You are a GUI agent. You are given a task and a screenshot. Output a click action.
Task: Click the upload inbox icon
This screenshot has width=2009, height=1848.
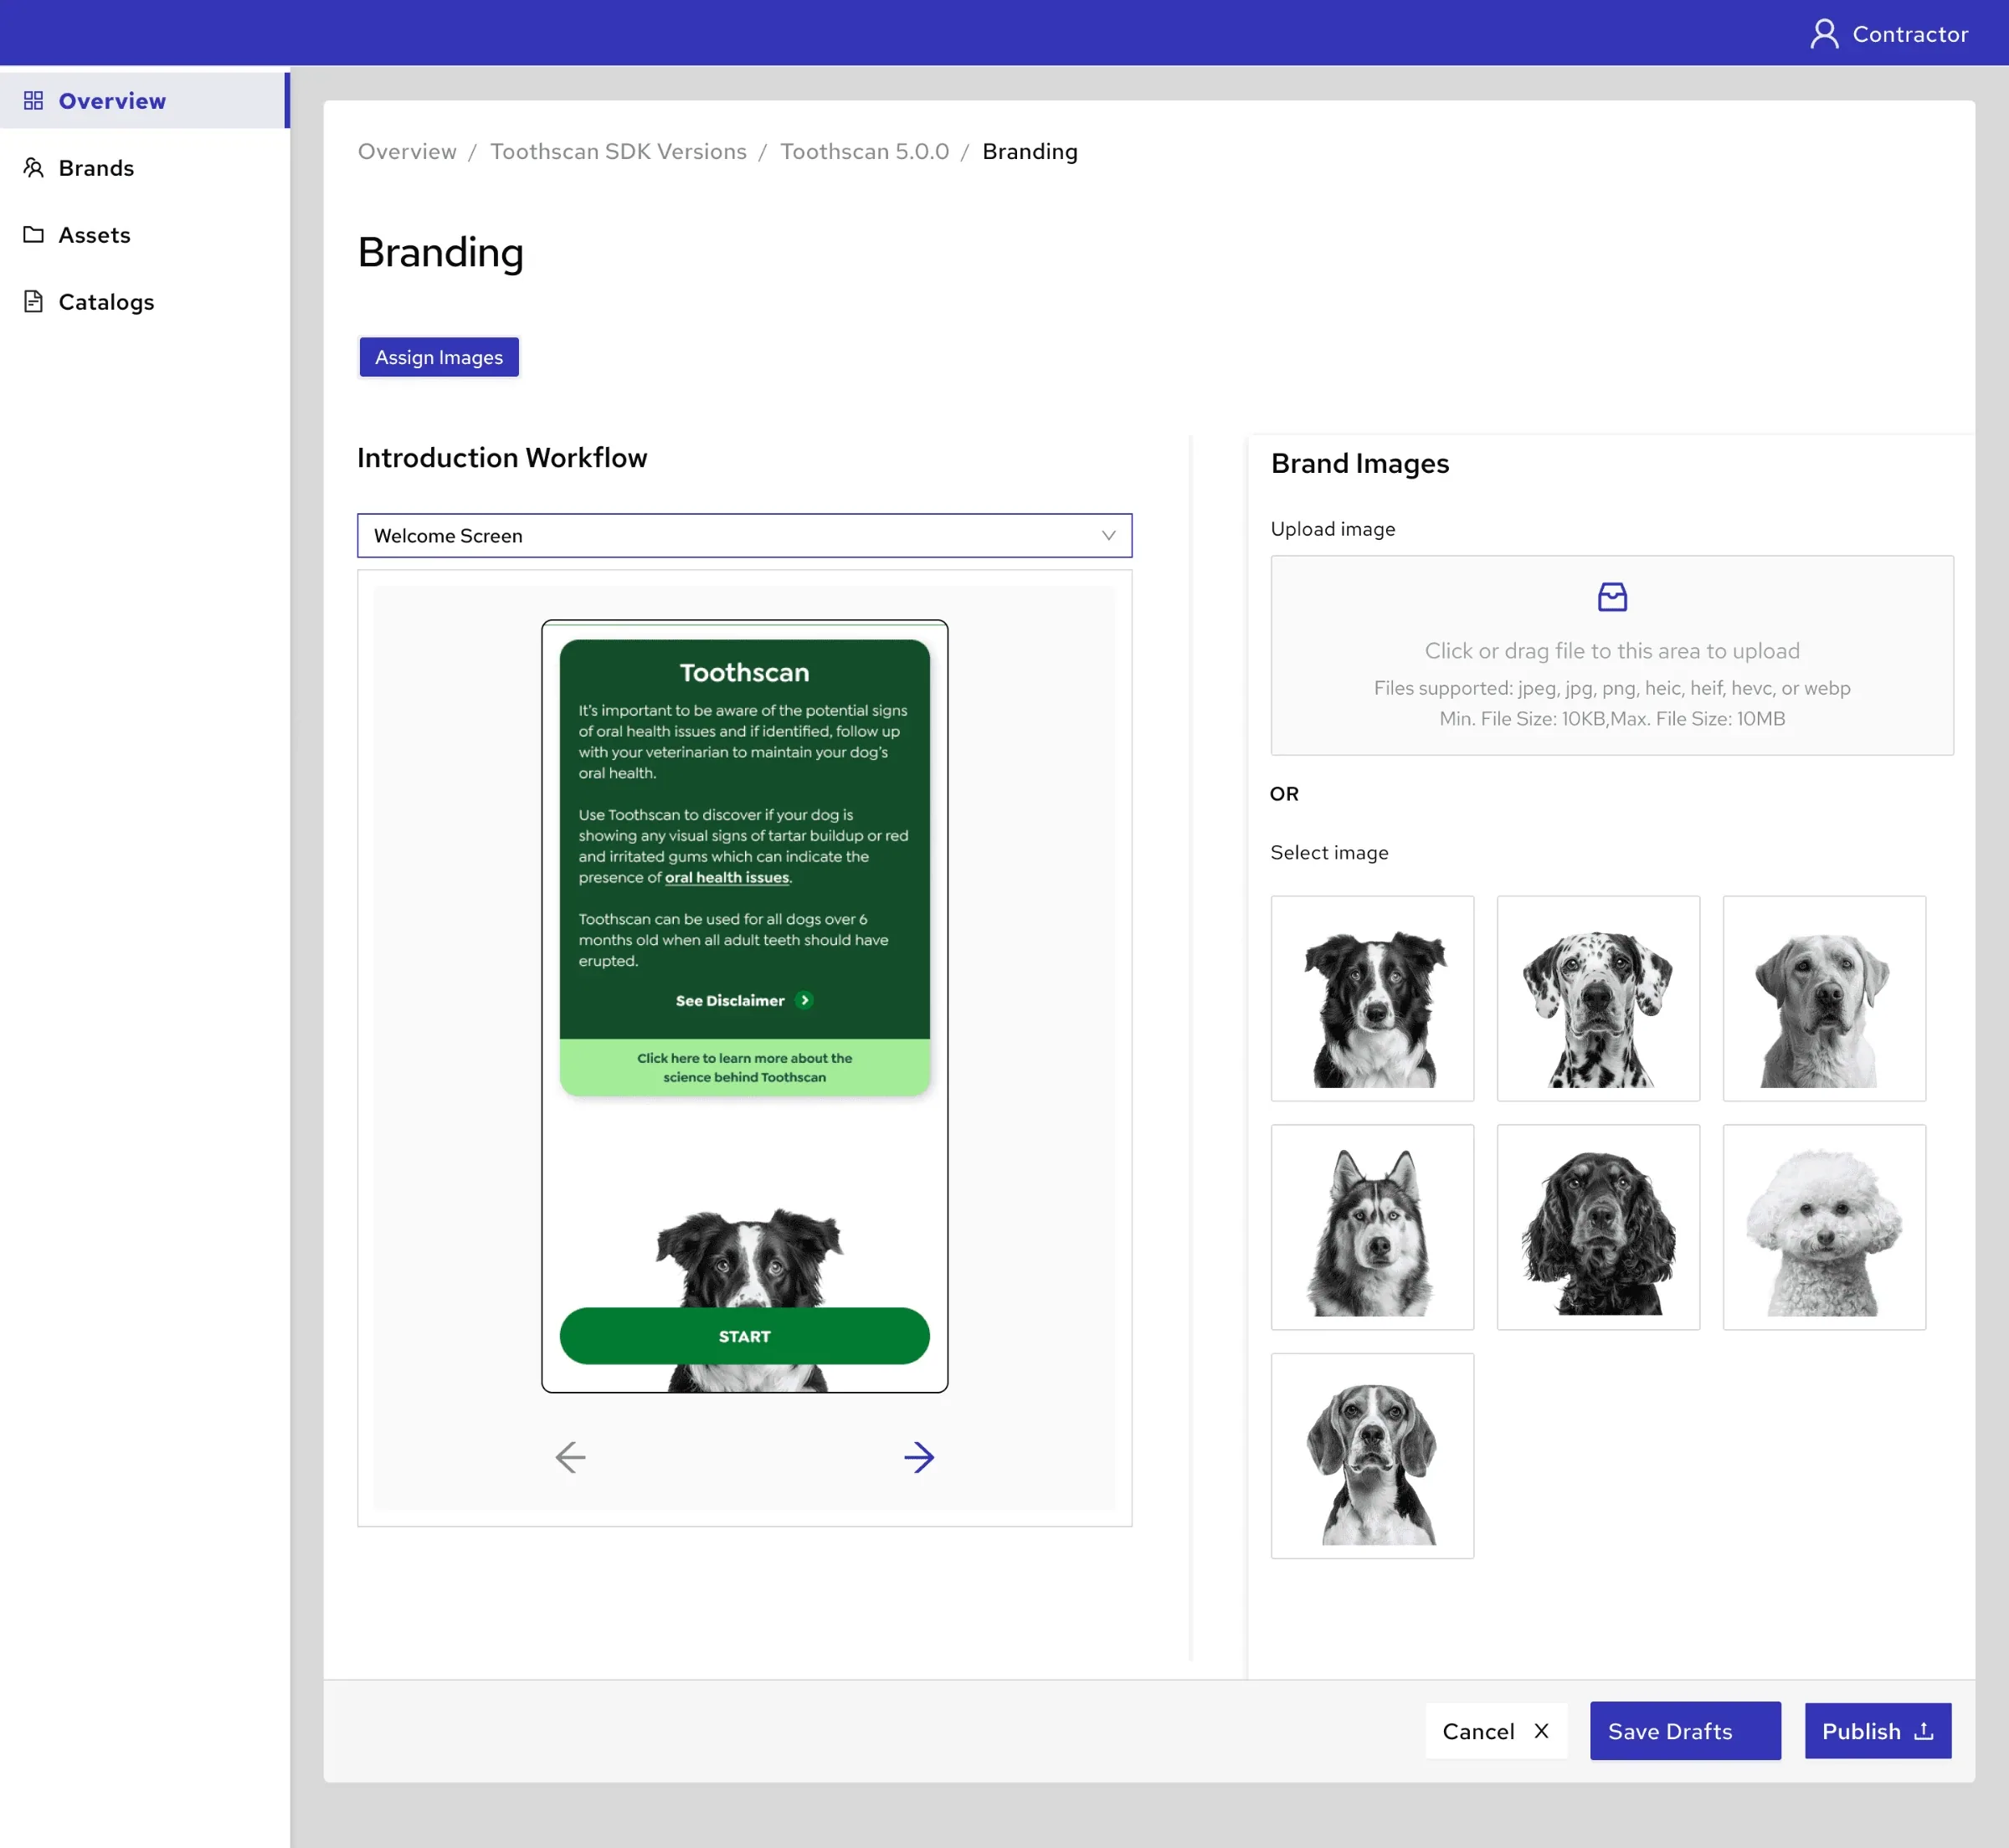point(1612,597)
